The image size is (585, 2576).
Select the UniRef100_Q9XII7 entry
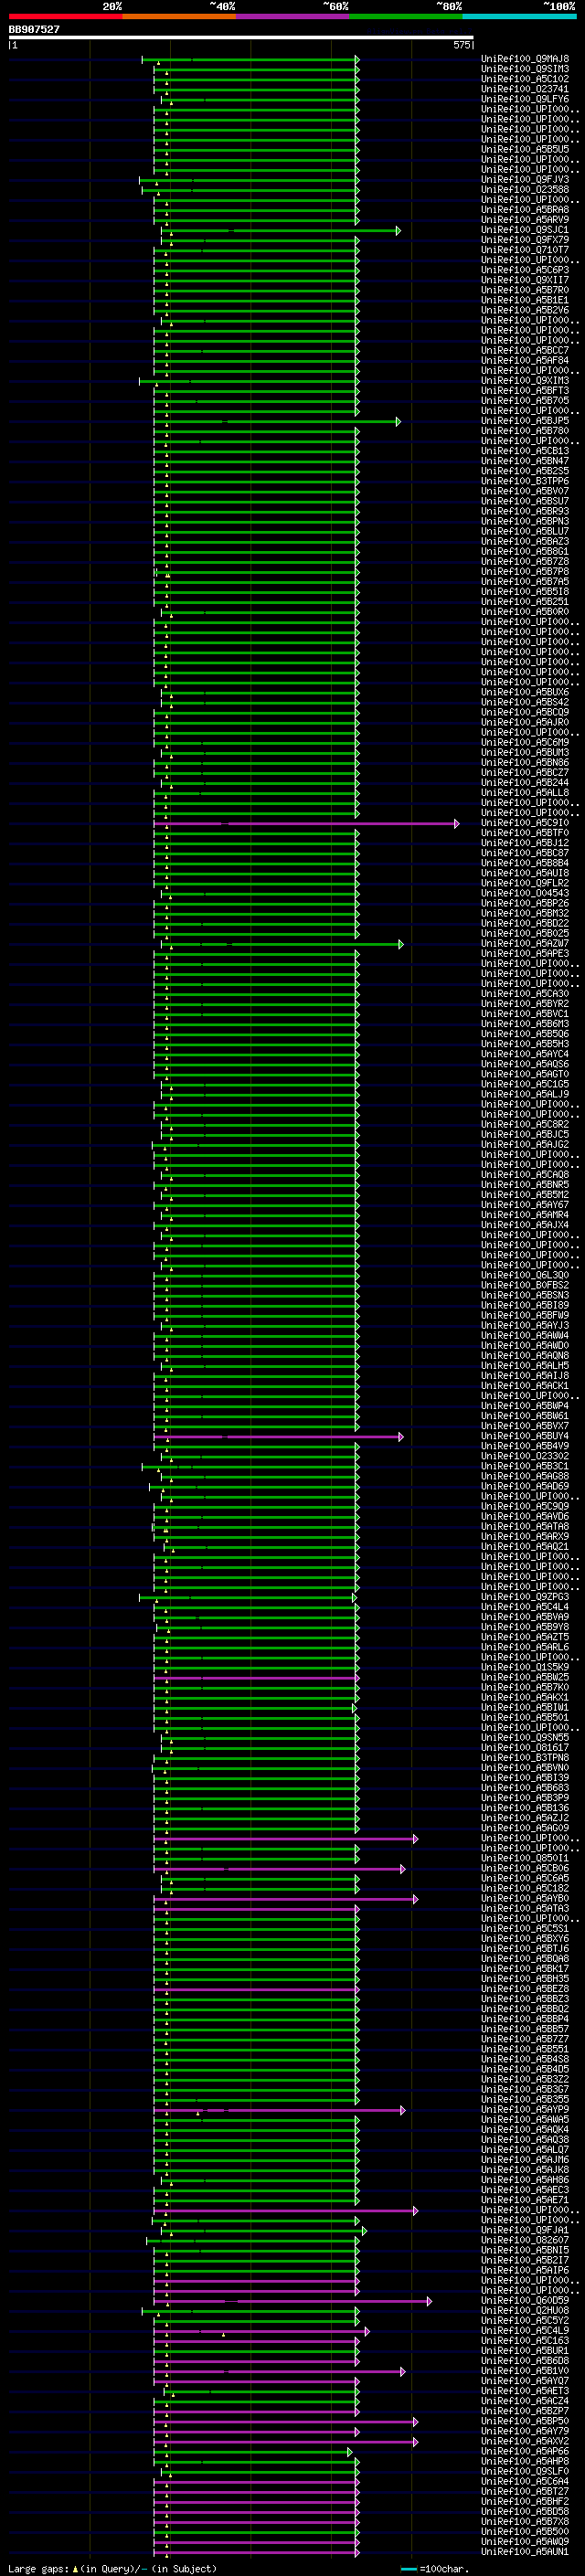click(x=525, y=280)
